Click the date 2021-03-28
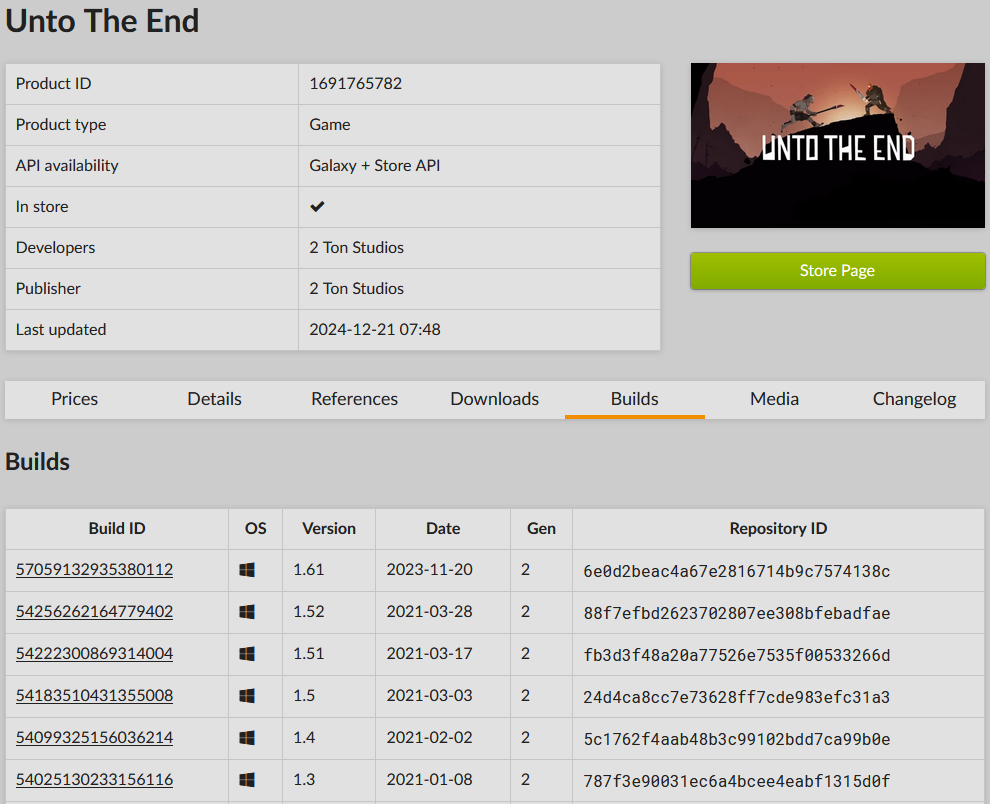 (429, 612)
